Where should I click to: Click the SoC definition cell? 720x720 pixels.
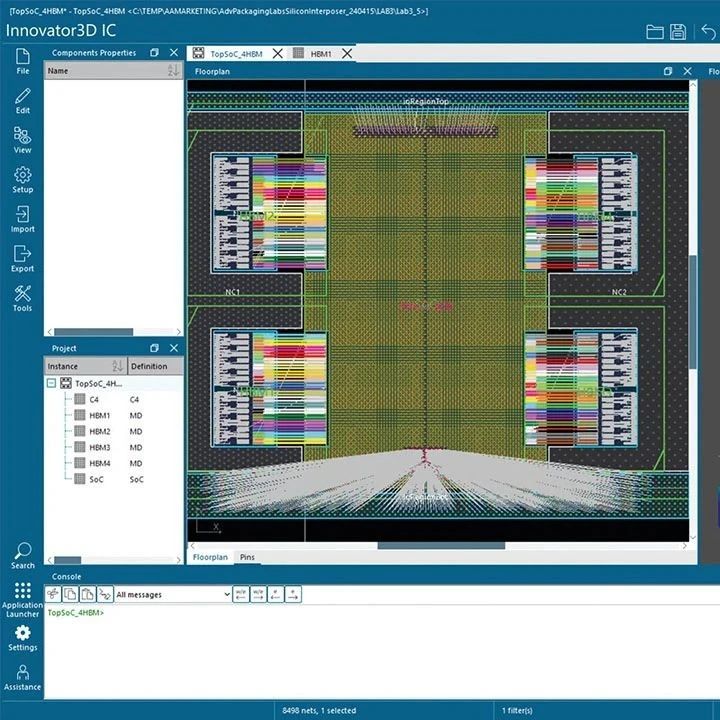136,479
